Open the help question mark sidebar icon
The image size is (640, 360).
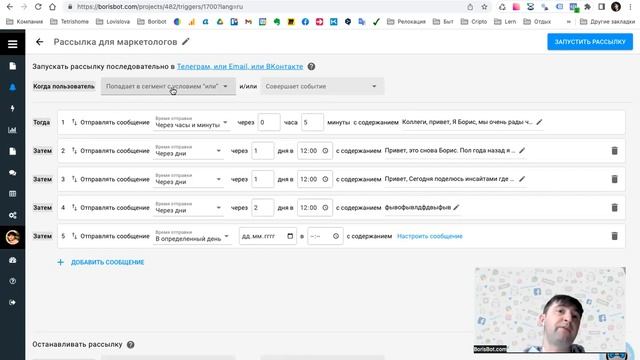pos(12,281)
